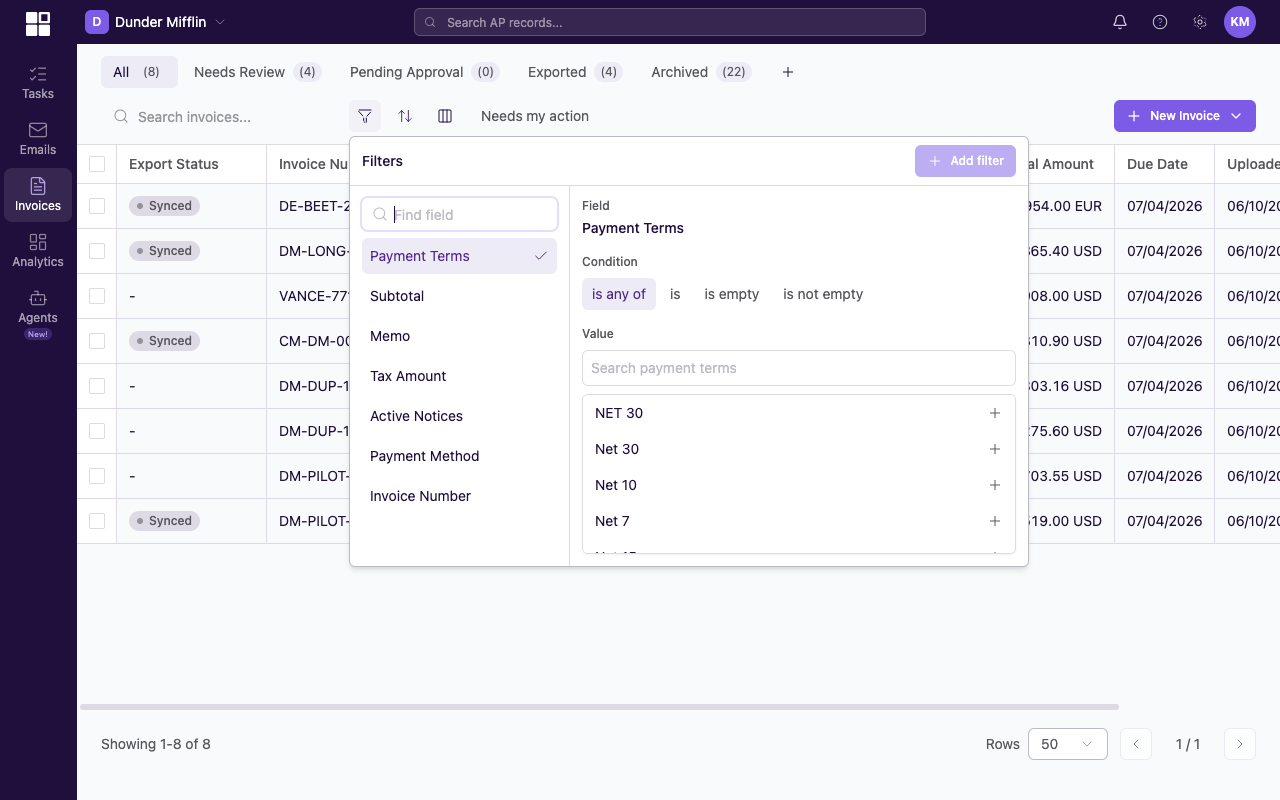Select Memo in the field list
This screenshot has width=1280, height=800.
tap(459, 336)
